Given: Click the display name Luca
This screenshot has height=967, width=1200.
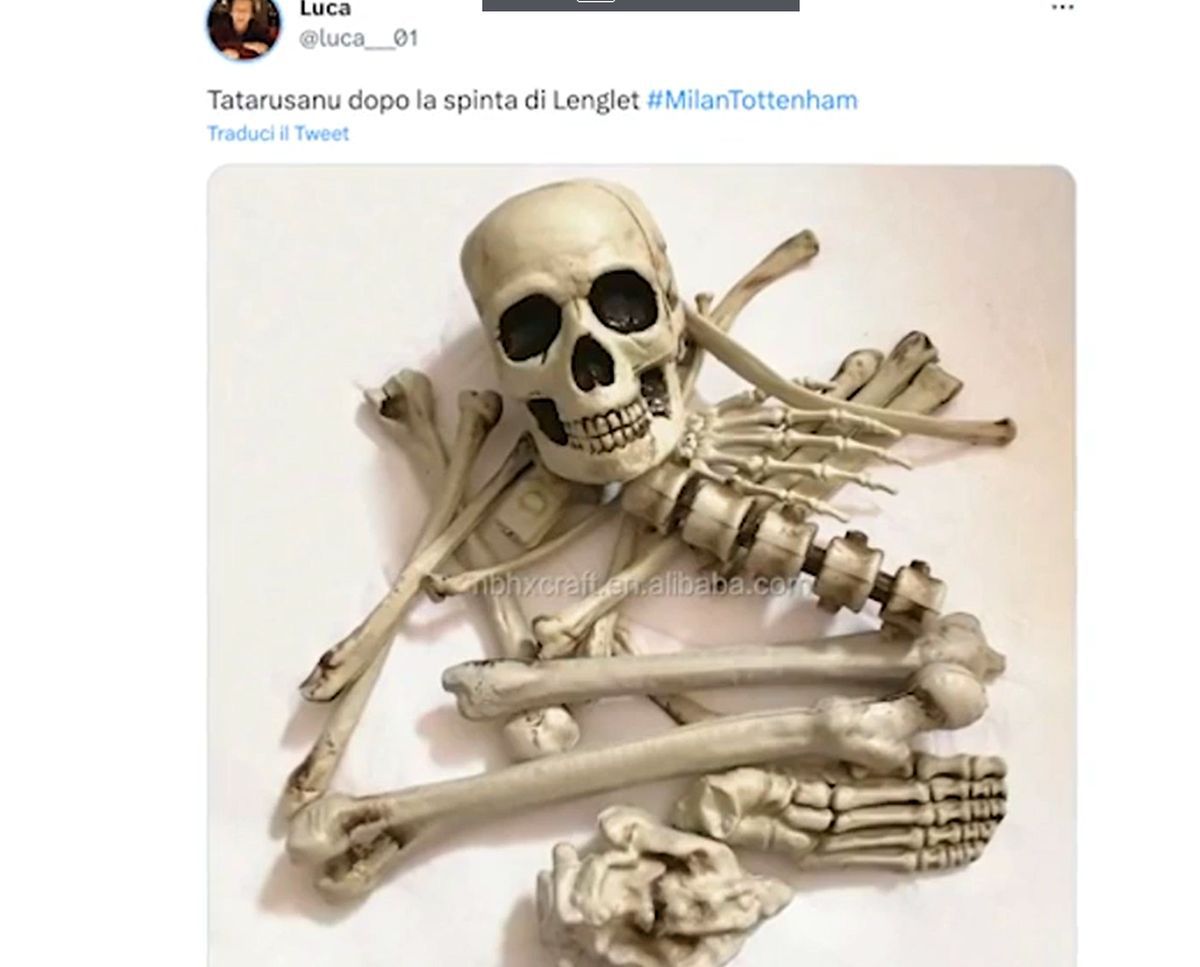Looking at the screenshot, I should (x=325, y=9).
